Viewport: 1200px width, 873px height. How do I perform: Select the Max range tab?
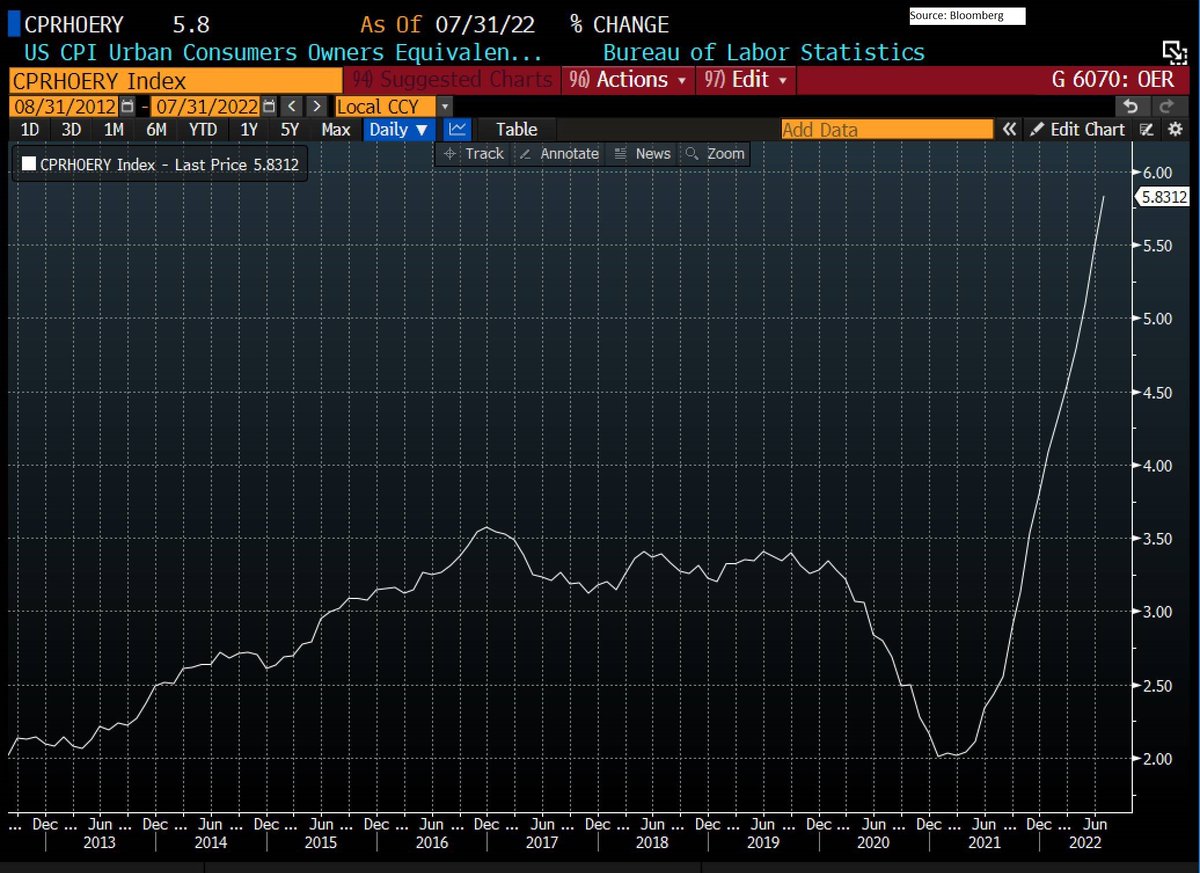(336, 129)
